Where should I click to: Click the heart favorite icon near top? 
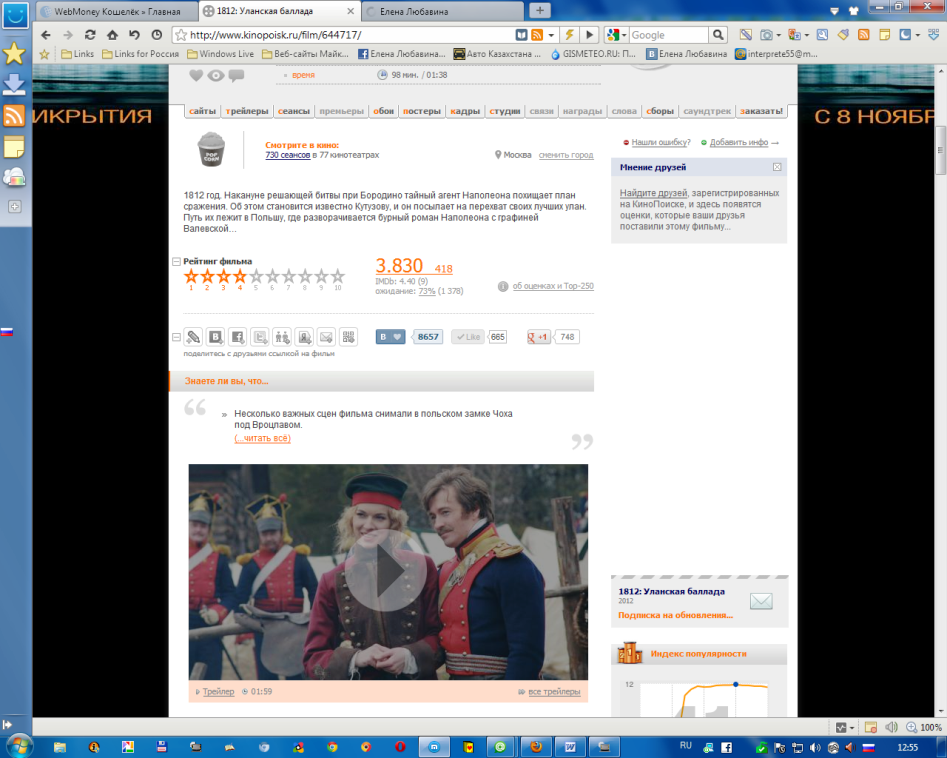click(x=196, y=75)
